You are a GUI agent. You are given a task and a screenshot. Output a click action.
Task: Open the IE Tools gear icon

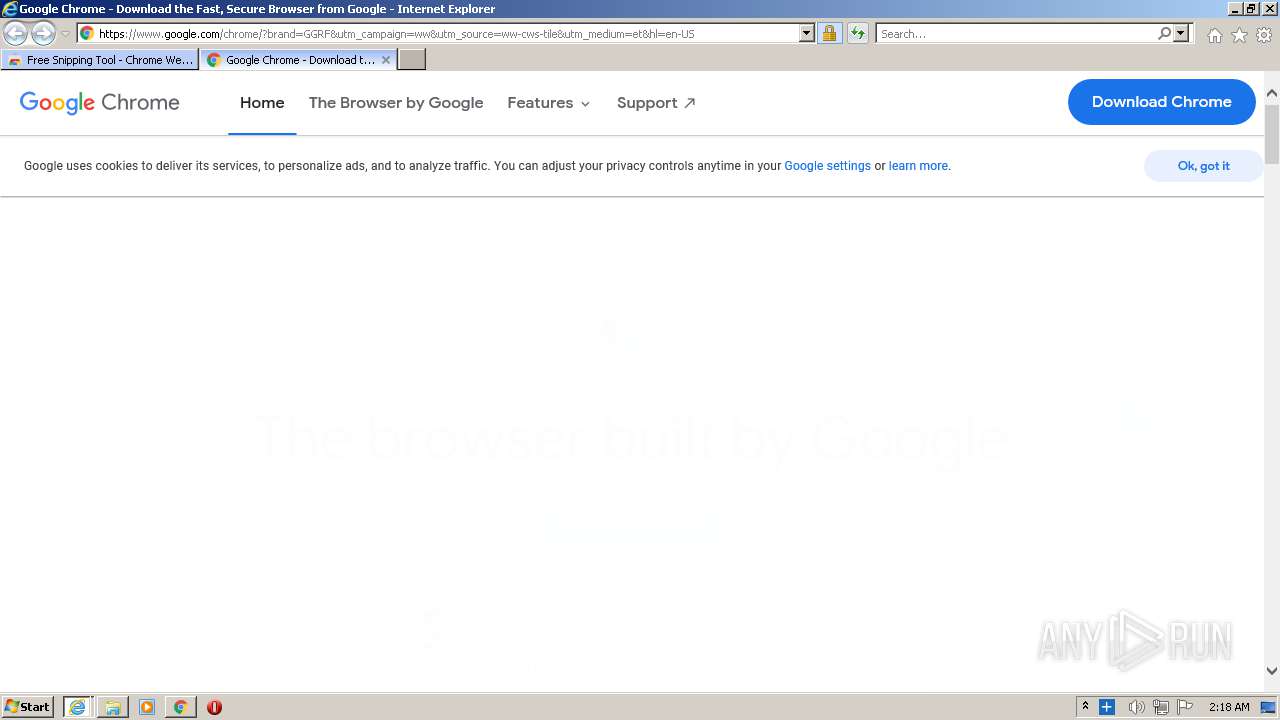[1264, 35]
